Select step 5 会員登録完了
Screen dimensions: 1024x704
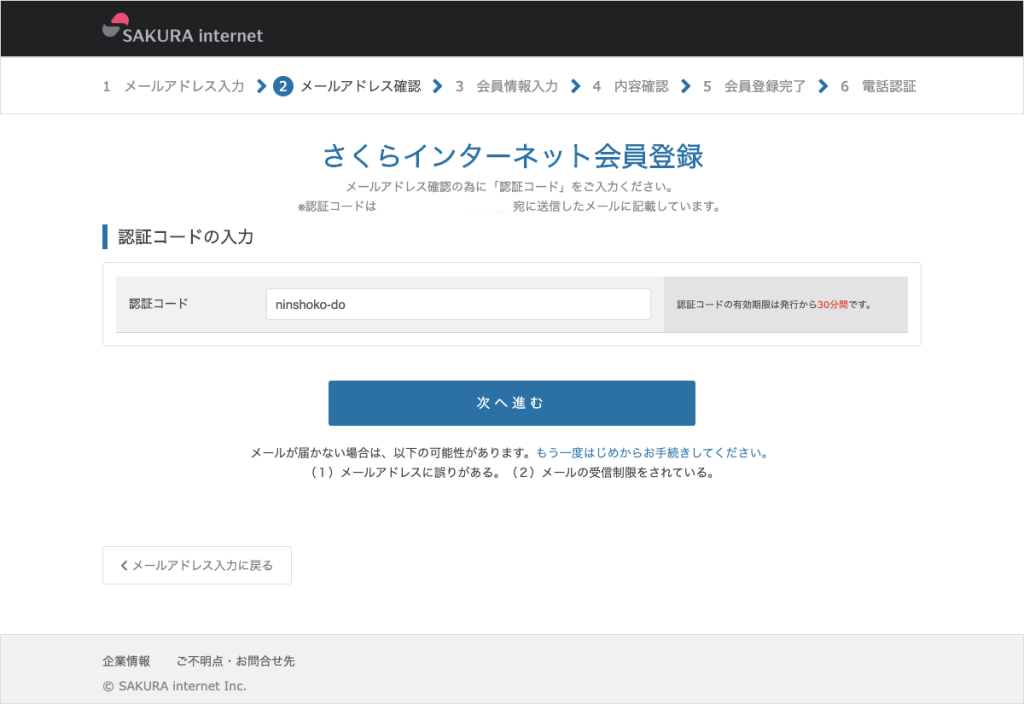754,86
